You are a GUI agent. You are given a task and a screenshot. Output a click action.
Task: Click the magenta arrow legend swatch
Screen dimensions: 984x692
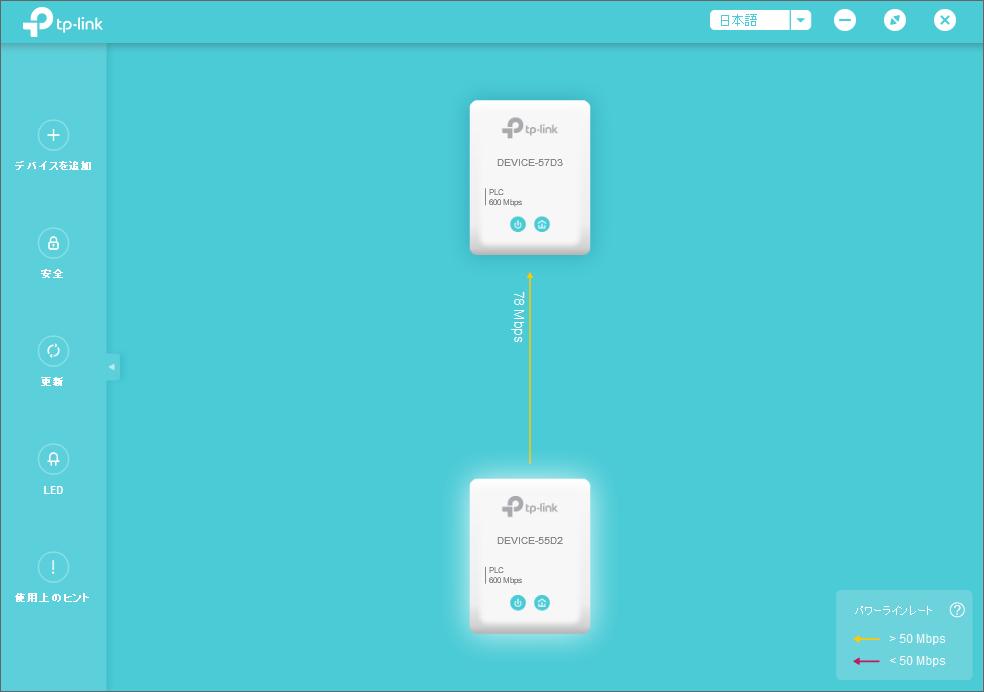867,661
